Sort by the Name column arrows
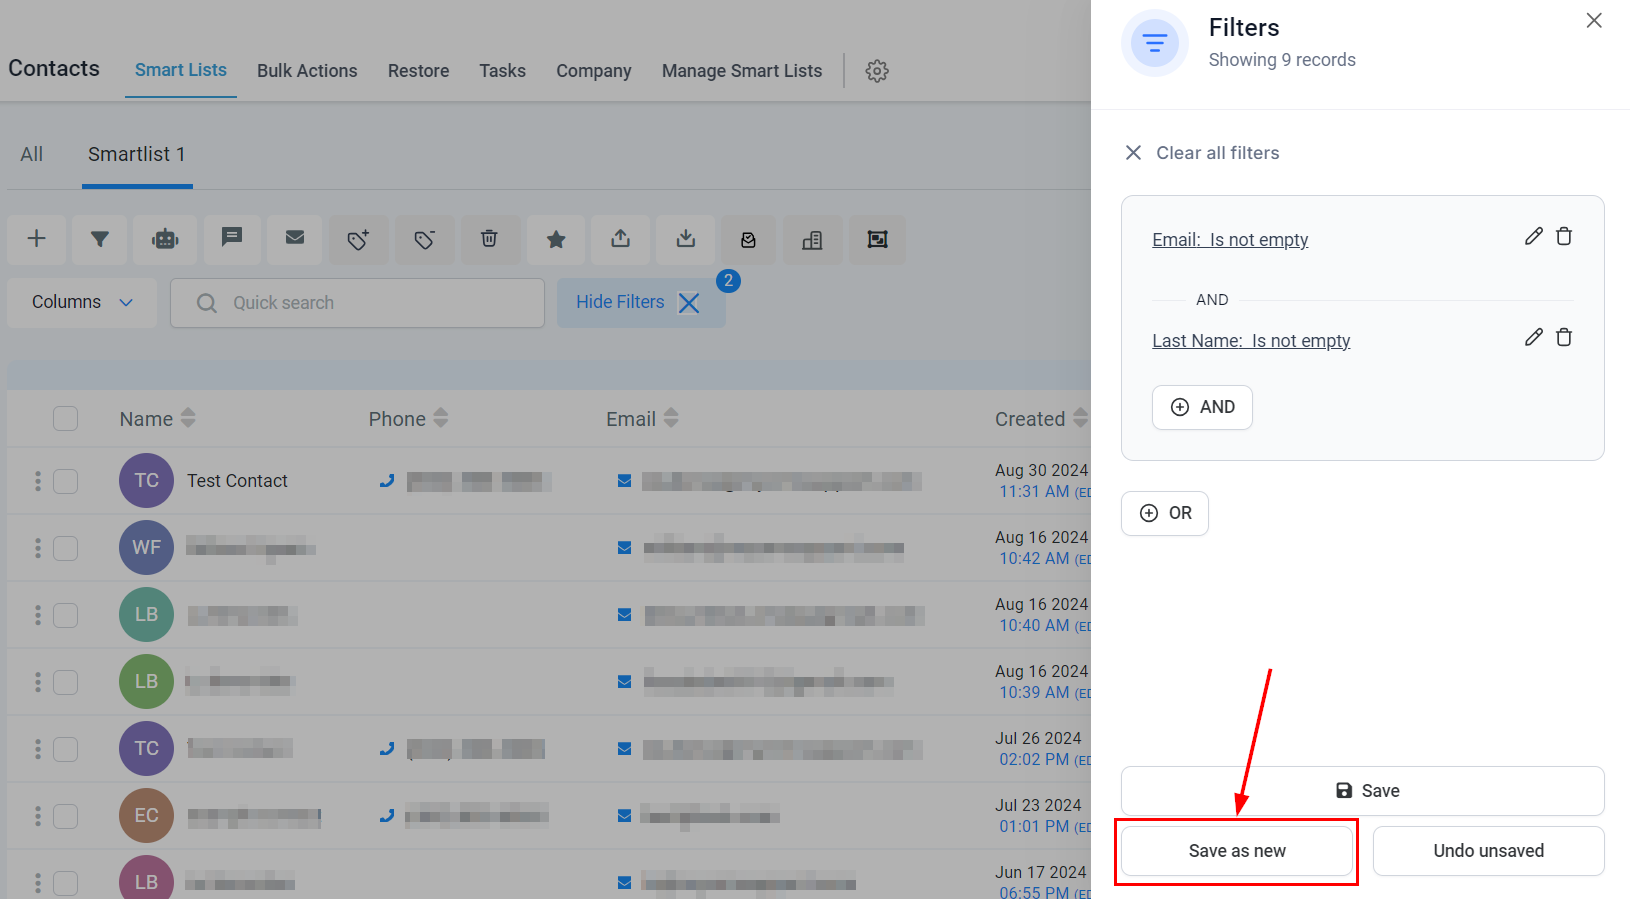Image resolution: width=1630 pixels, height=899 pixels. (x=188, y=418)
